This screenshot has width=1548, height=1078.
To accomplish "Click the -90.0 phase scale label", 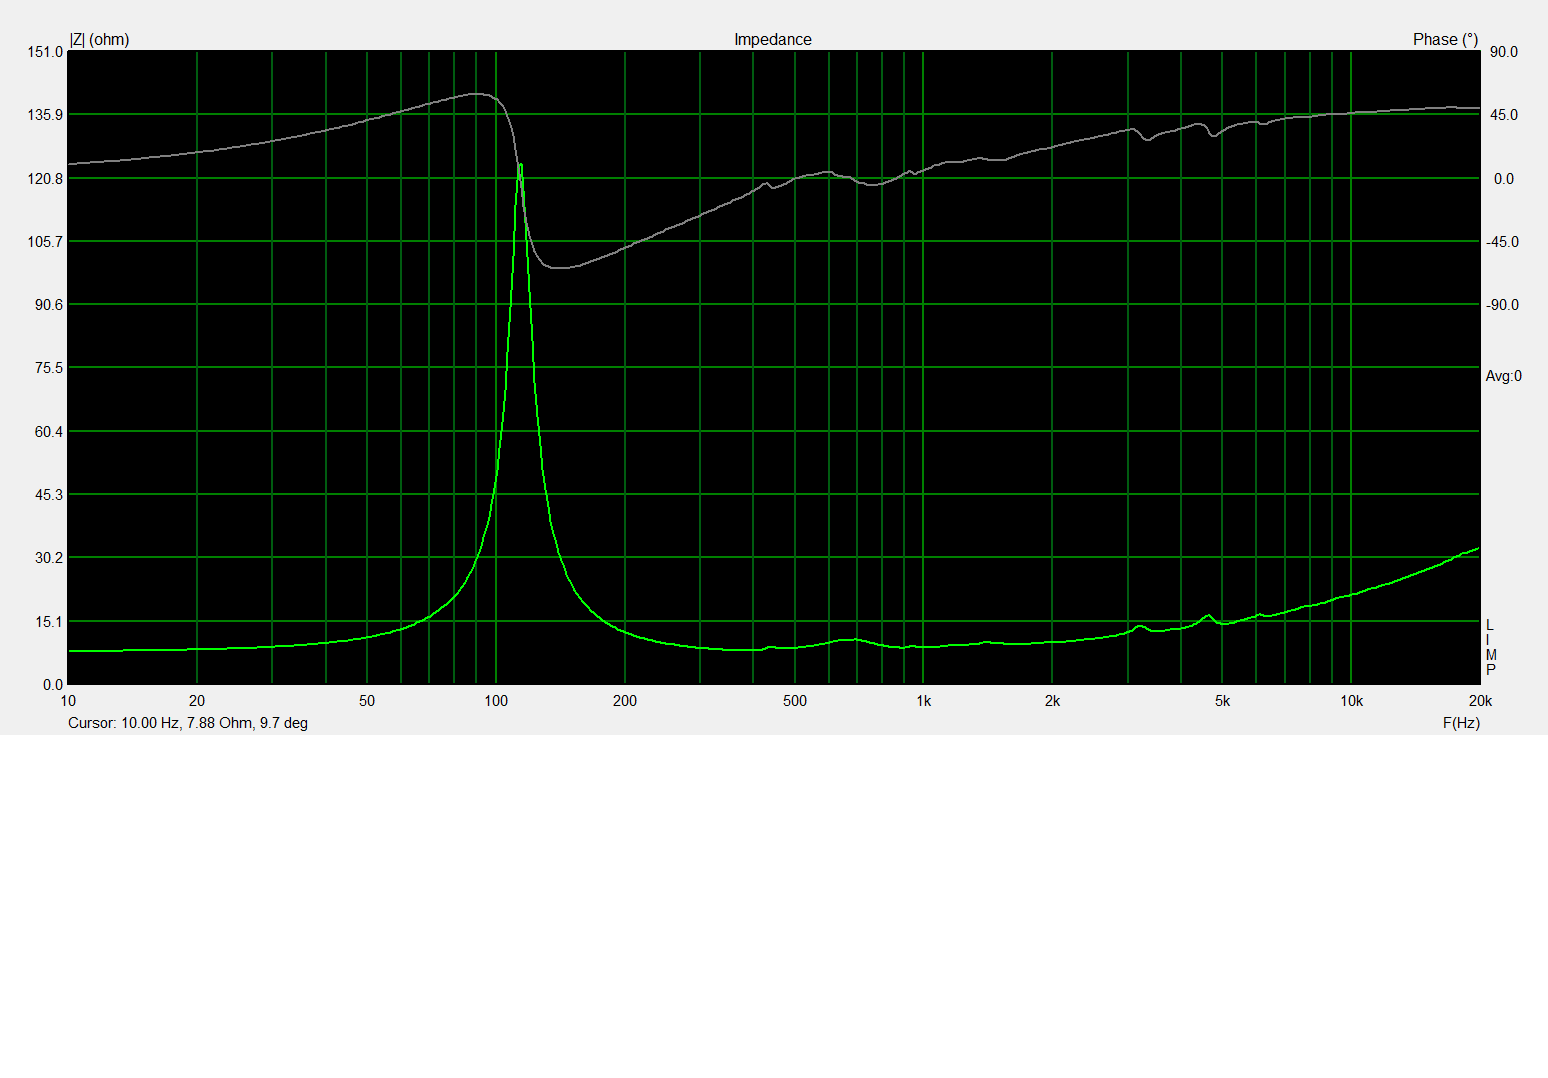I will (1501, 305).
